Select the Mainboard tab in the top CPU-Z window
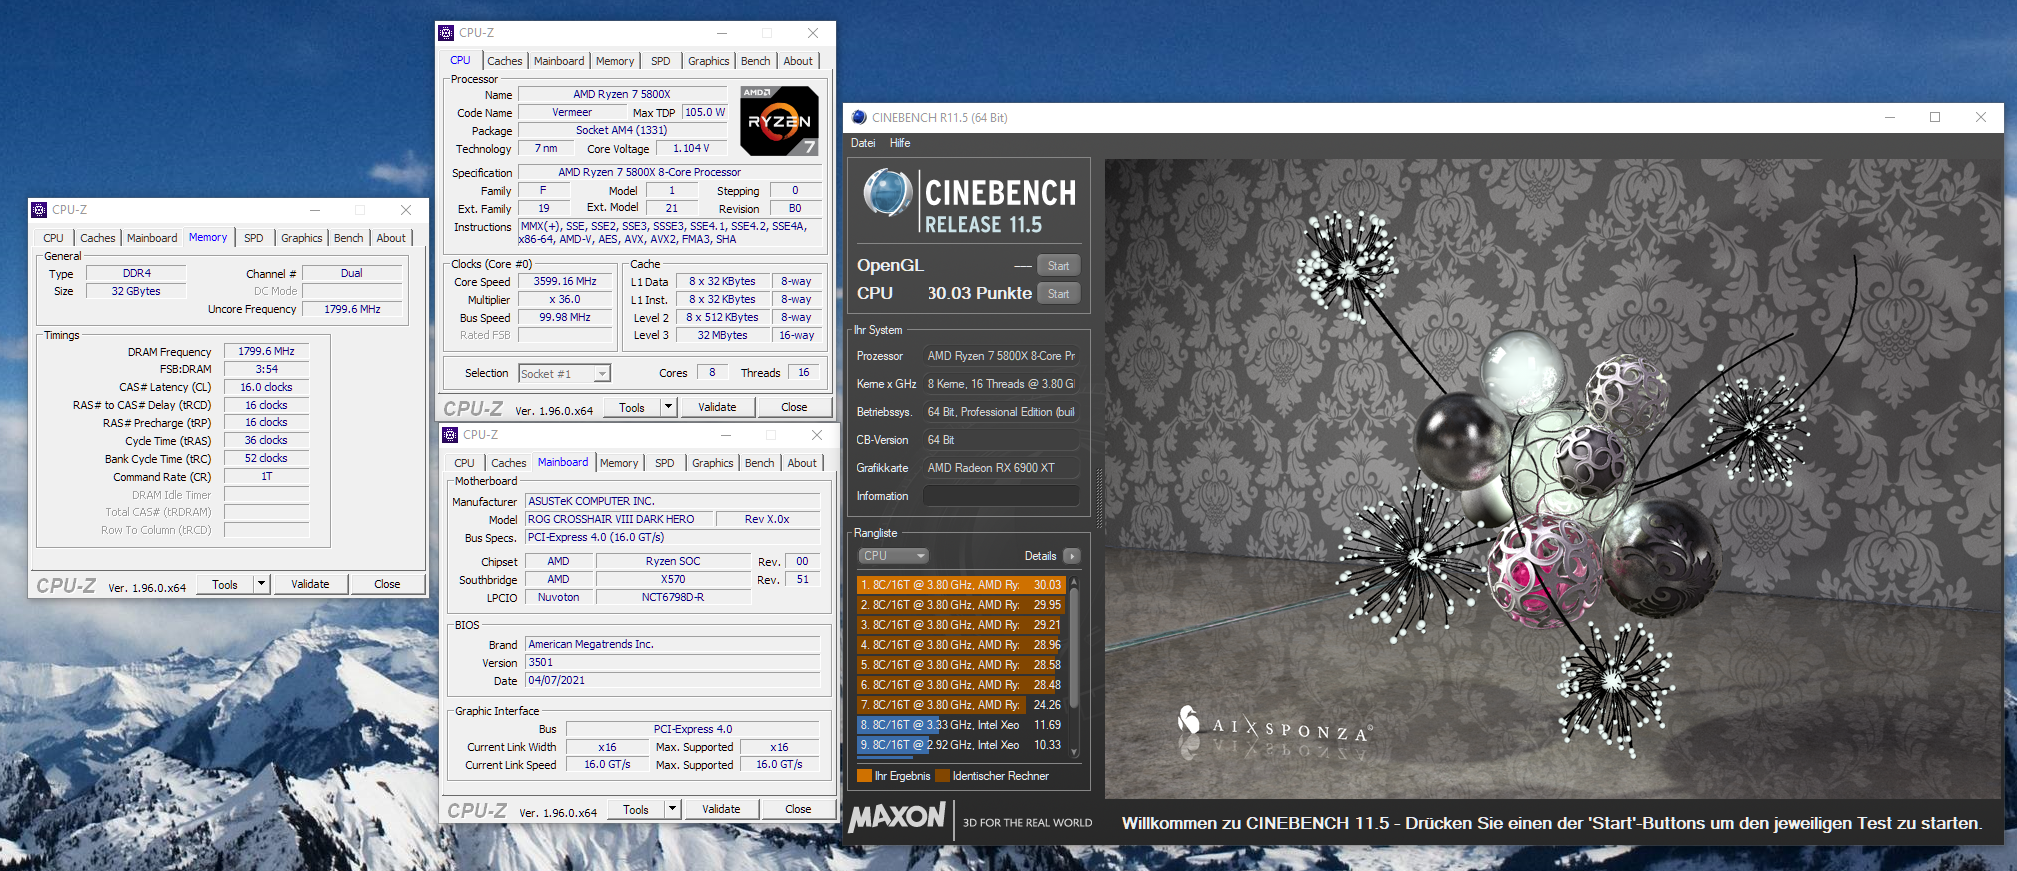This screenshot has width=2017, height=871. coord(559,61)
